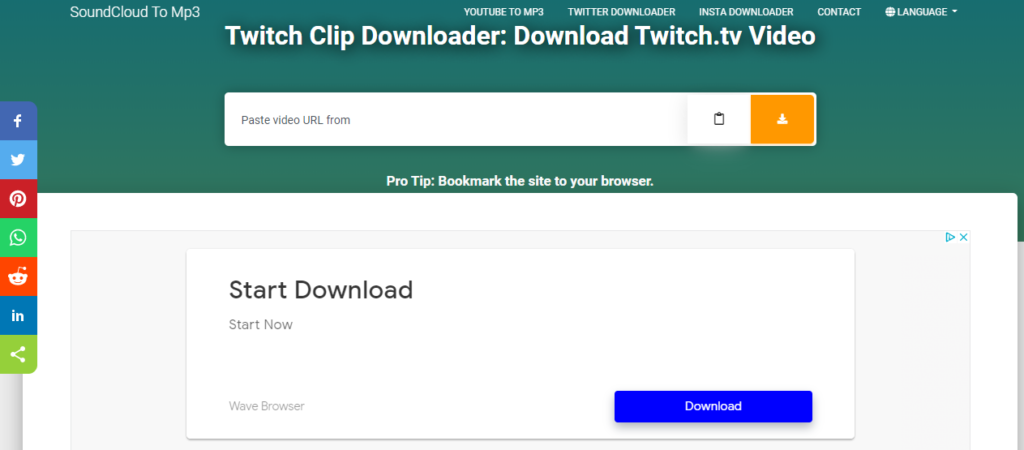Open the green general share icon
1024x450 pixels.
[18, 354]
